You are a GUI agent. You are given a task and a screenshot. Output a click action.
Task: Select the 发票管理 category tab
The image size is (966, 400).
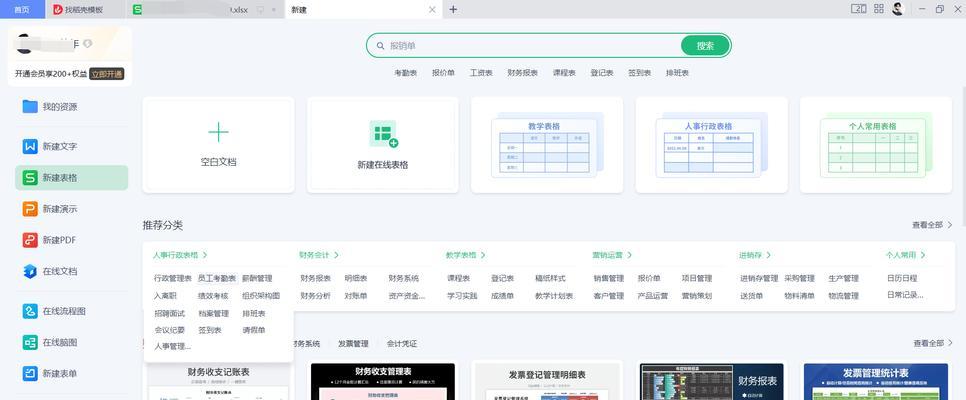[353, 343]
